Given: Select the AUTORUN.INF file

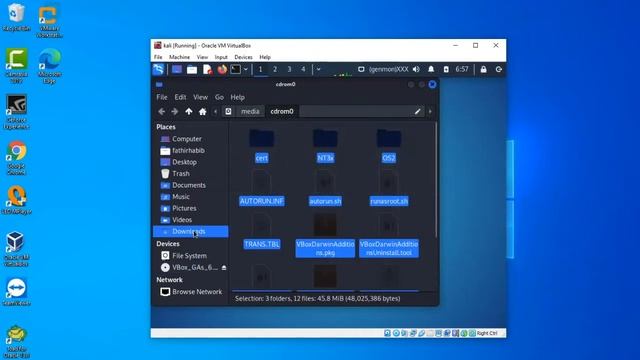Looking at the screenshot, I should point(262,190).
